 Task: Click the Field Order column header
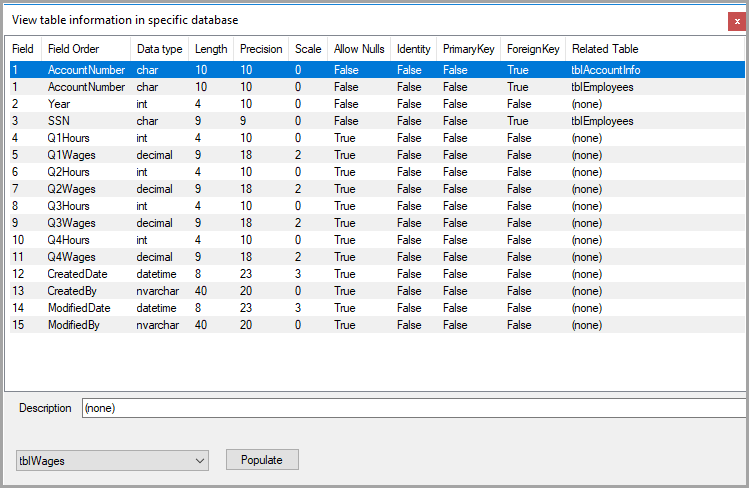click(86, 49)
